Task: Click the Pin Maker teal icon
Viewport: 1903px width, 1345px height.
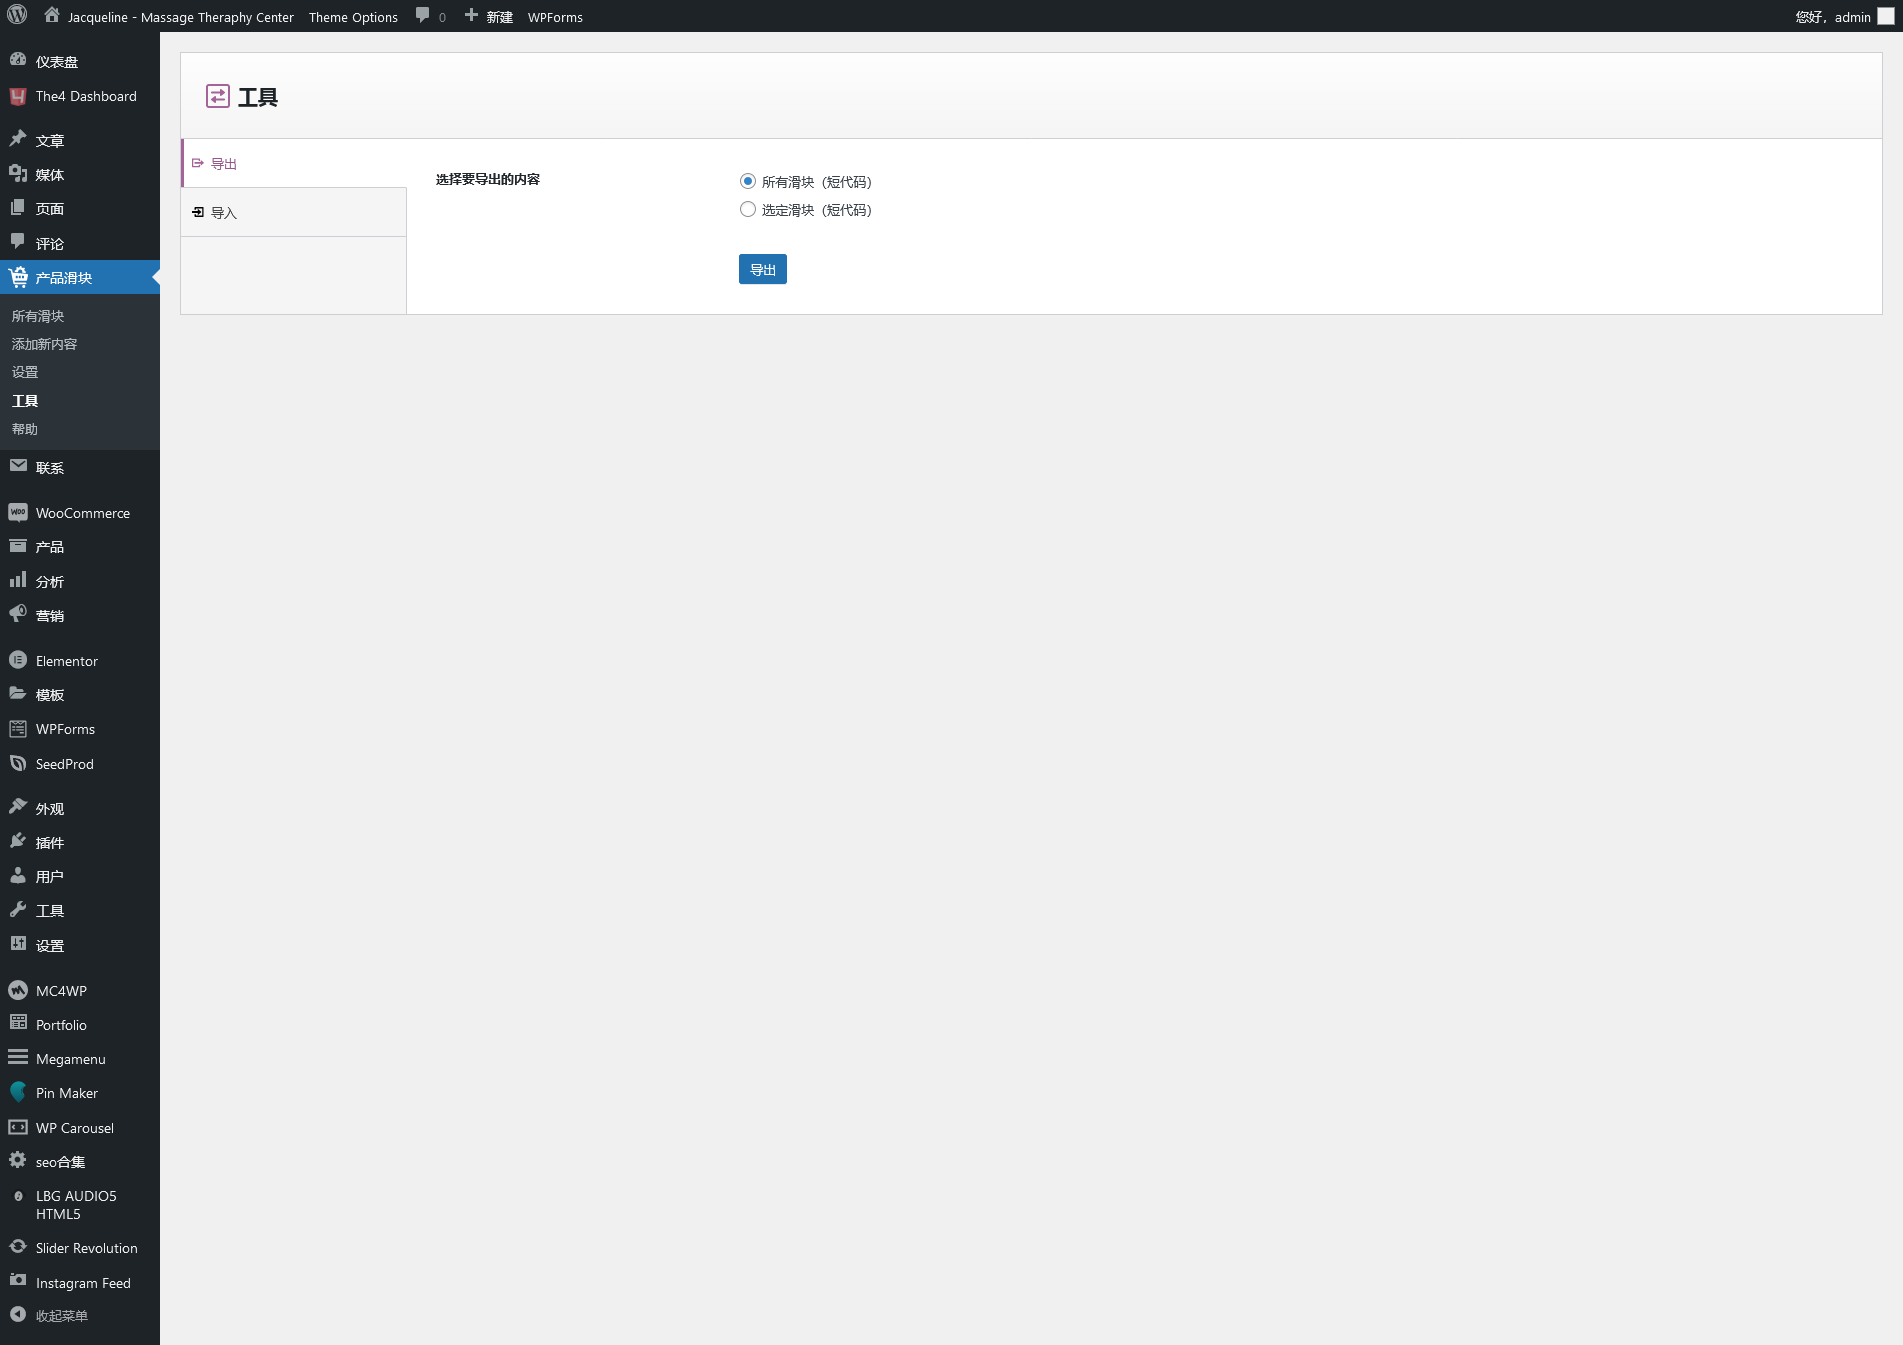Action: pos(18,1092)
